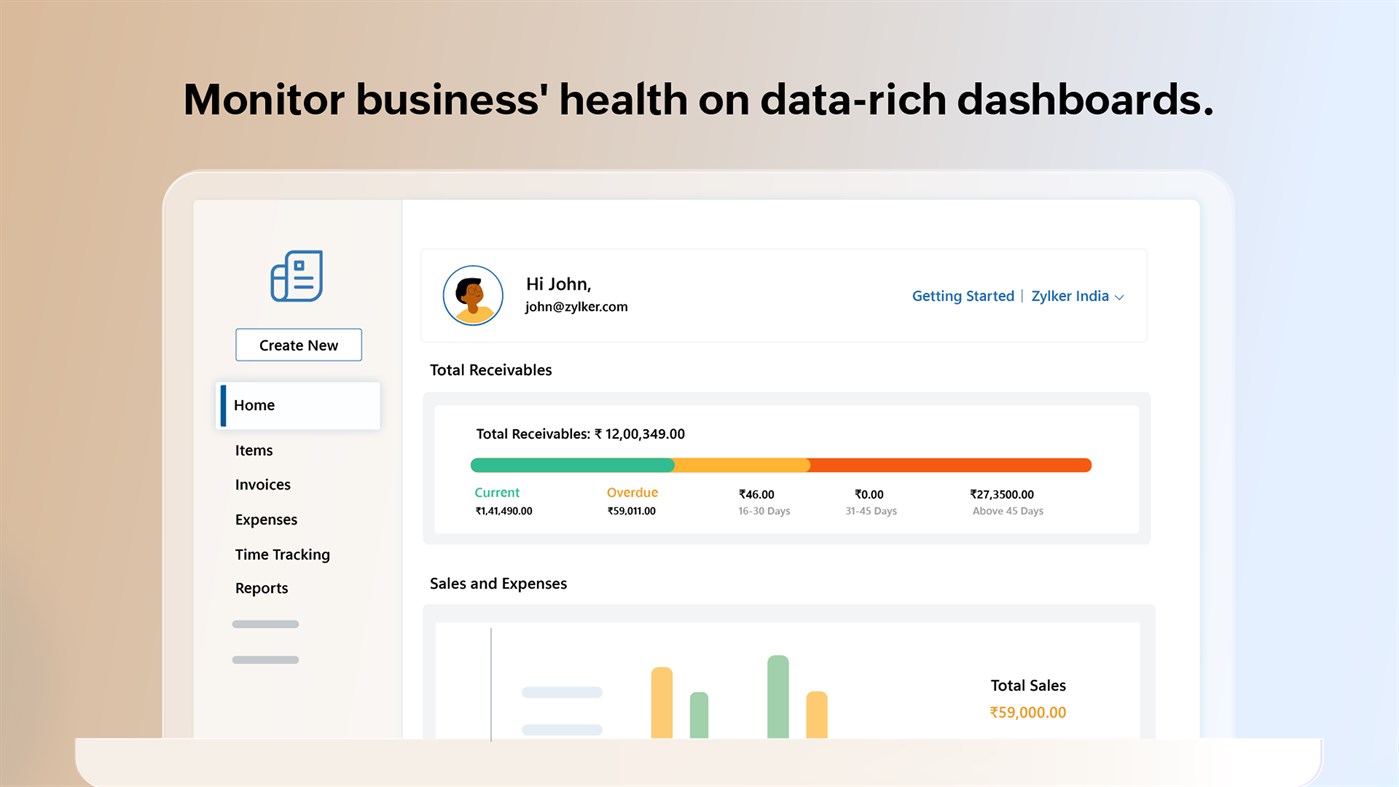1399x787 pixels.
Task: Open the Time Tracking section
Action: 282,554
